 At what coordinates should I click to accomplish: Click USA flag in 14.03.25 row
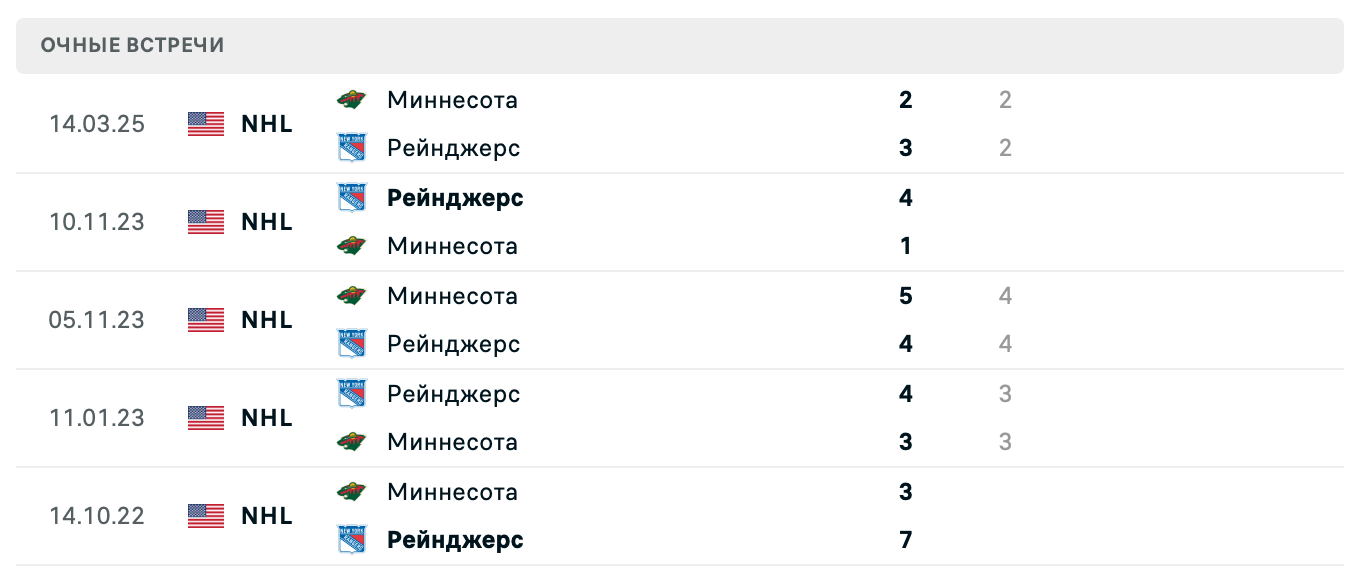click(206, 124)
